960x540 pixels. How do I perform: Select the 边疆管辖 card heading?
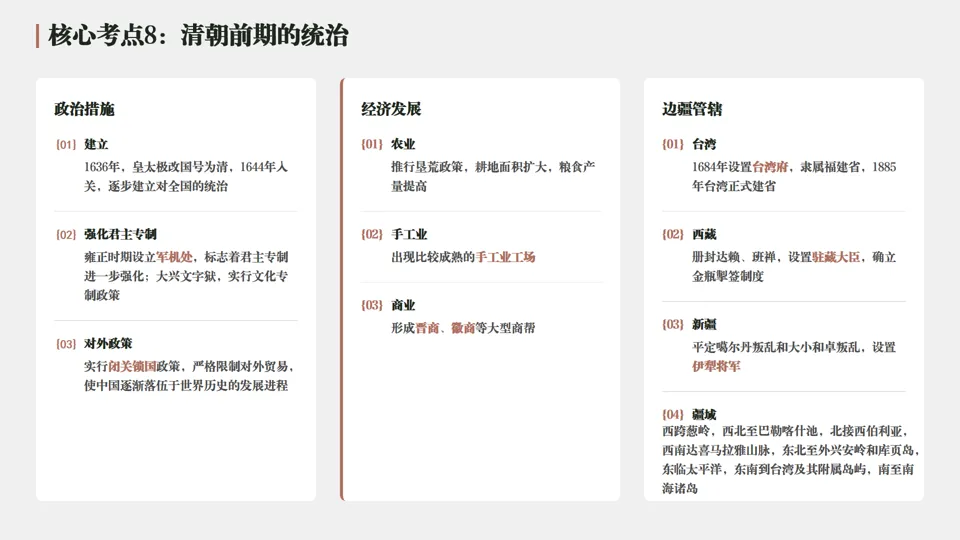tap(692, 109)
